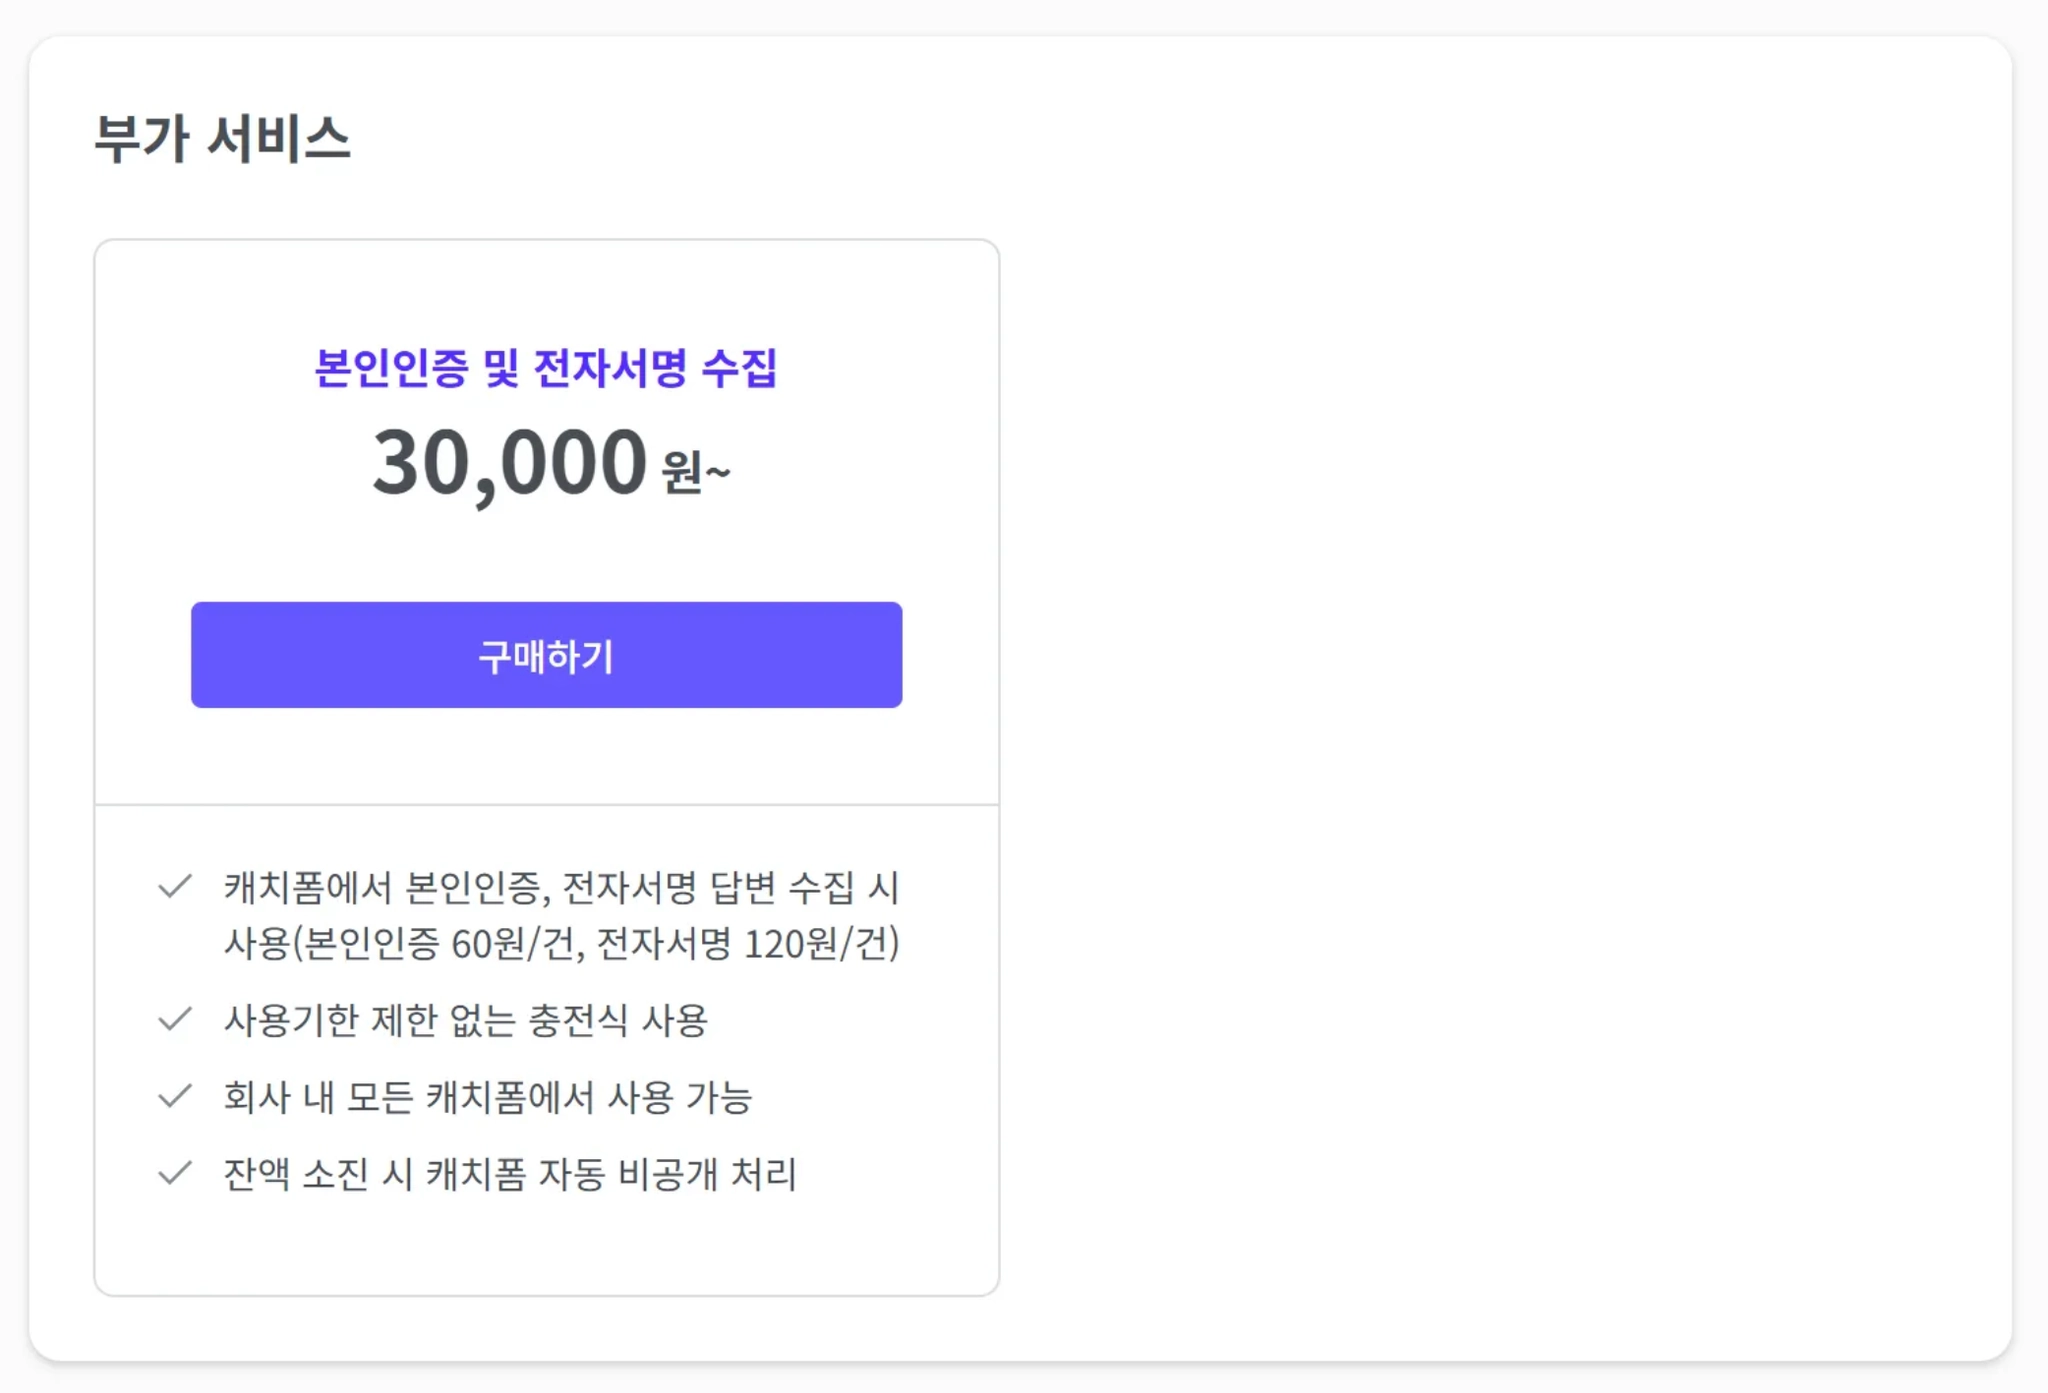Open the 본인인증 및 전자서명 수집 title
Image resolution: width=2048 pixels, height=1393 pixels.
pos(546,368)
